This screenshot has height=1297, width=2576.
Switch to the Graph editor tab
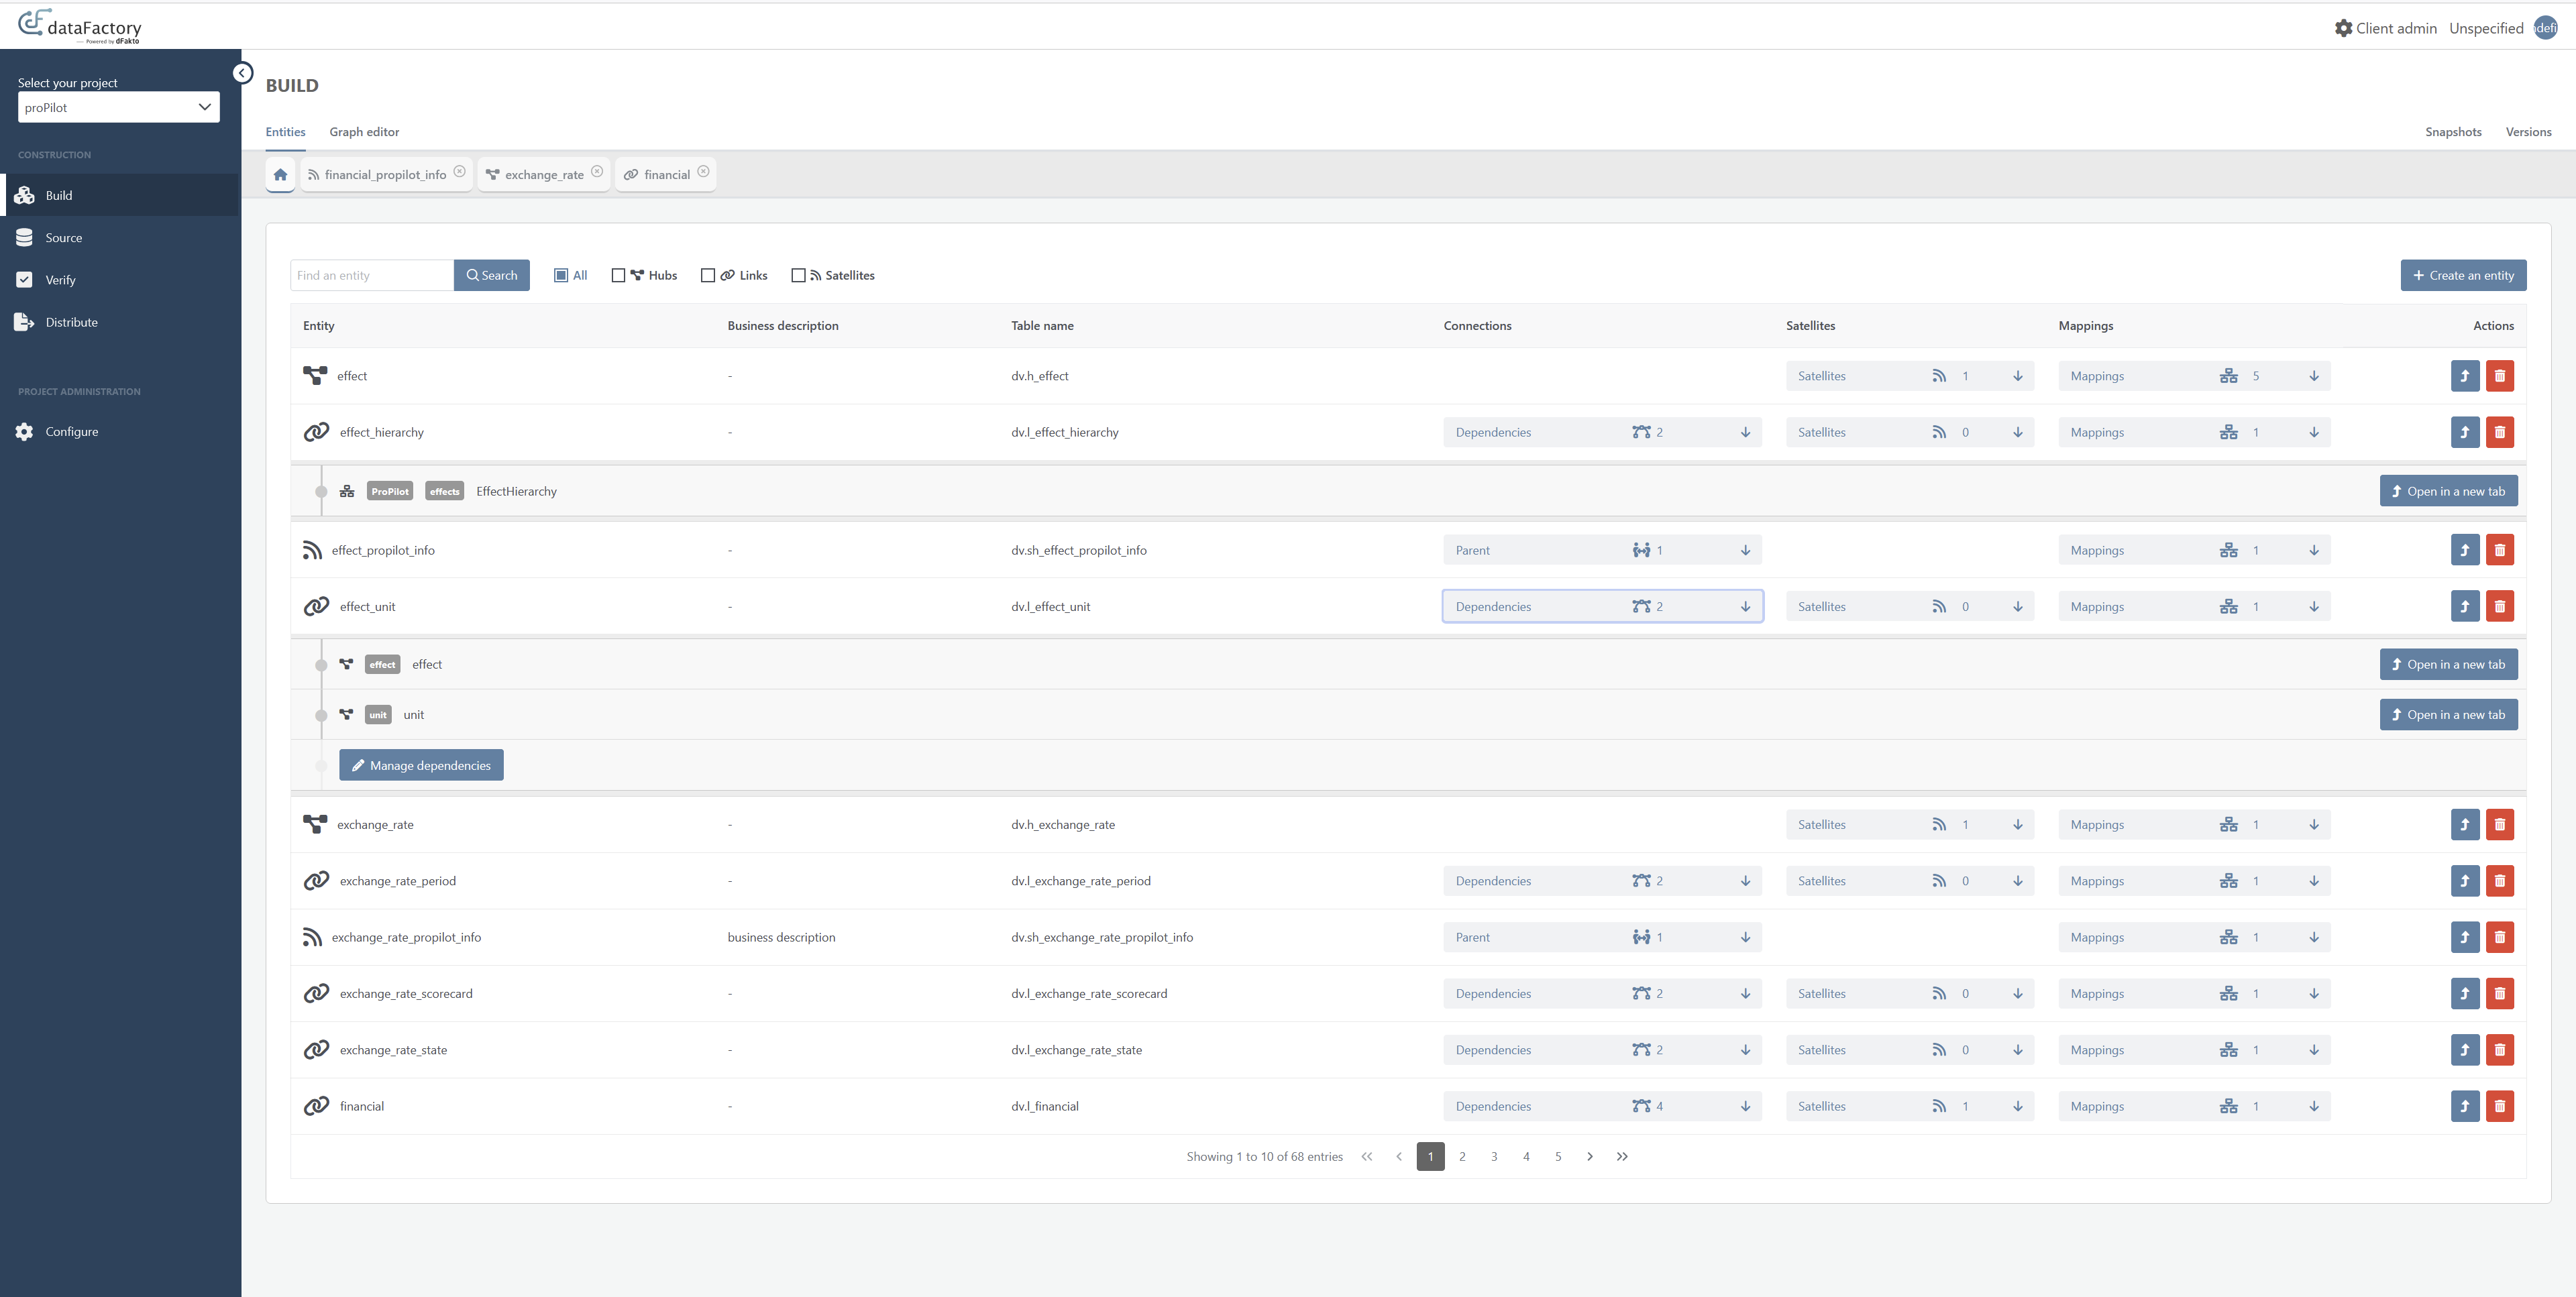[364, 132]
